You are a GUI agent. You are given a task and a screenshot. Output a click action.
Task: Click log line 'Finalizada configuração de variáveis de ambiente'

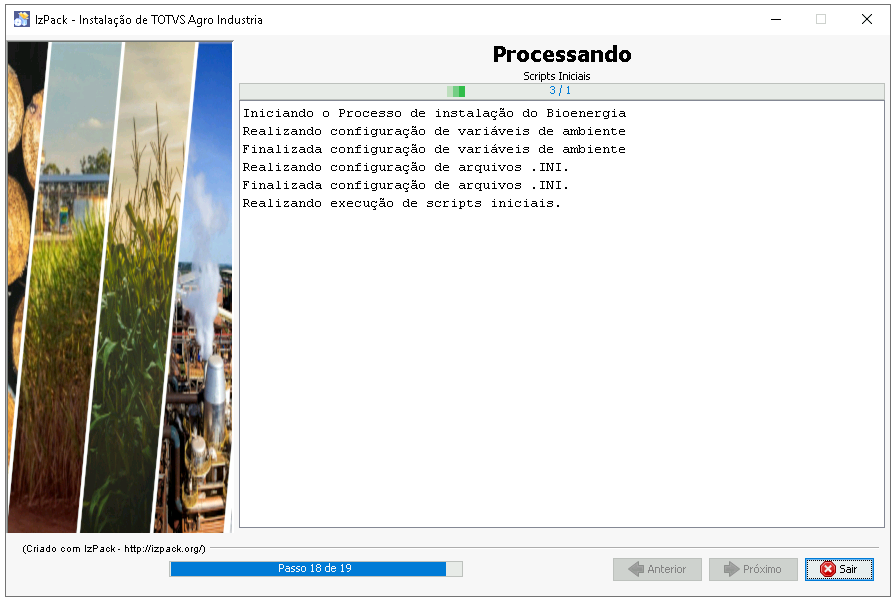[x=434, y=149]
